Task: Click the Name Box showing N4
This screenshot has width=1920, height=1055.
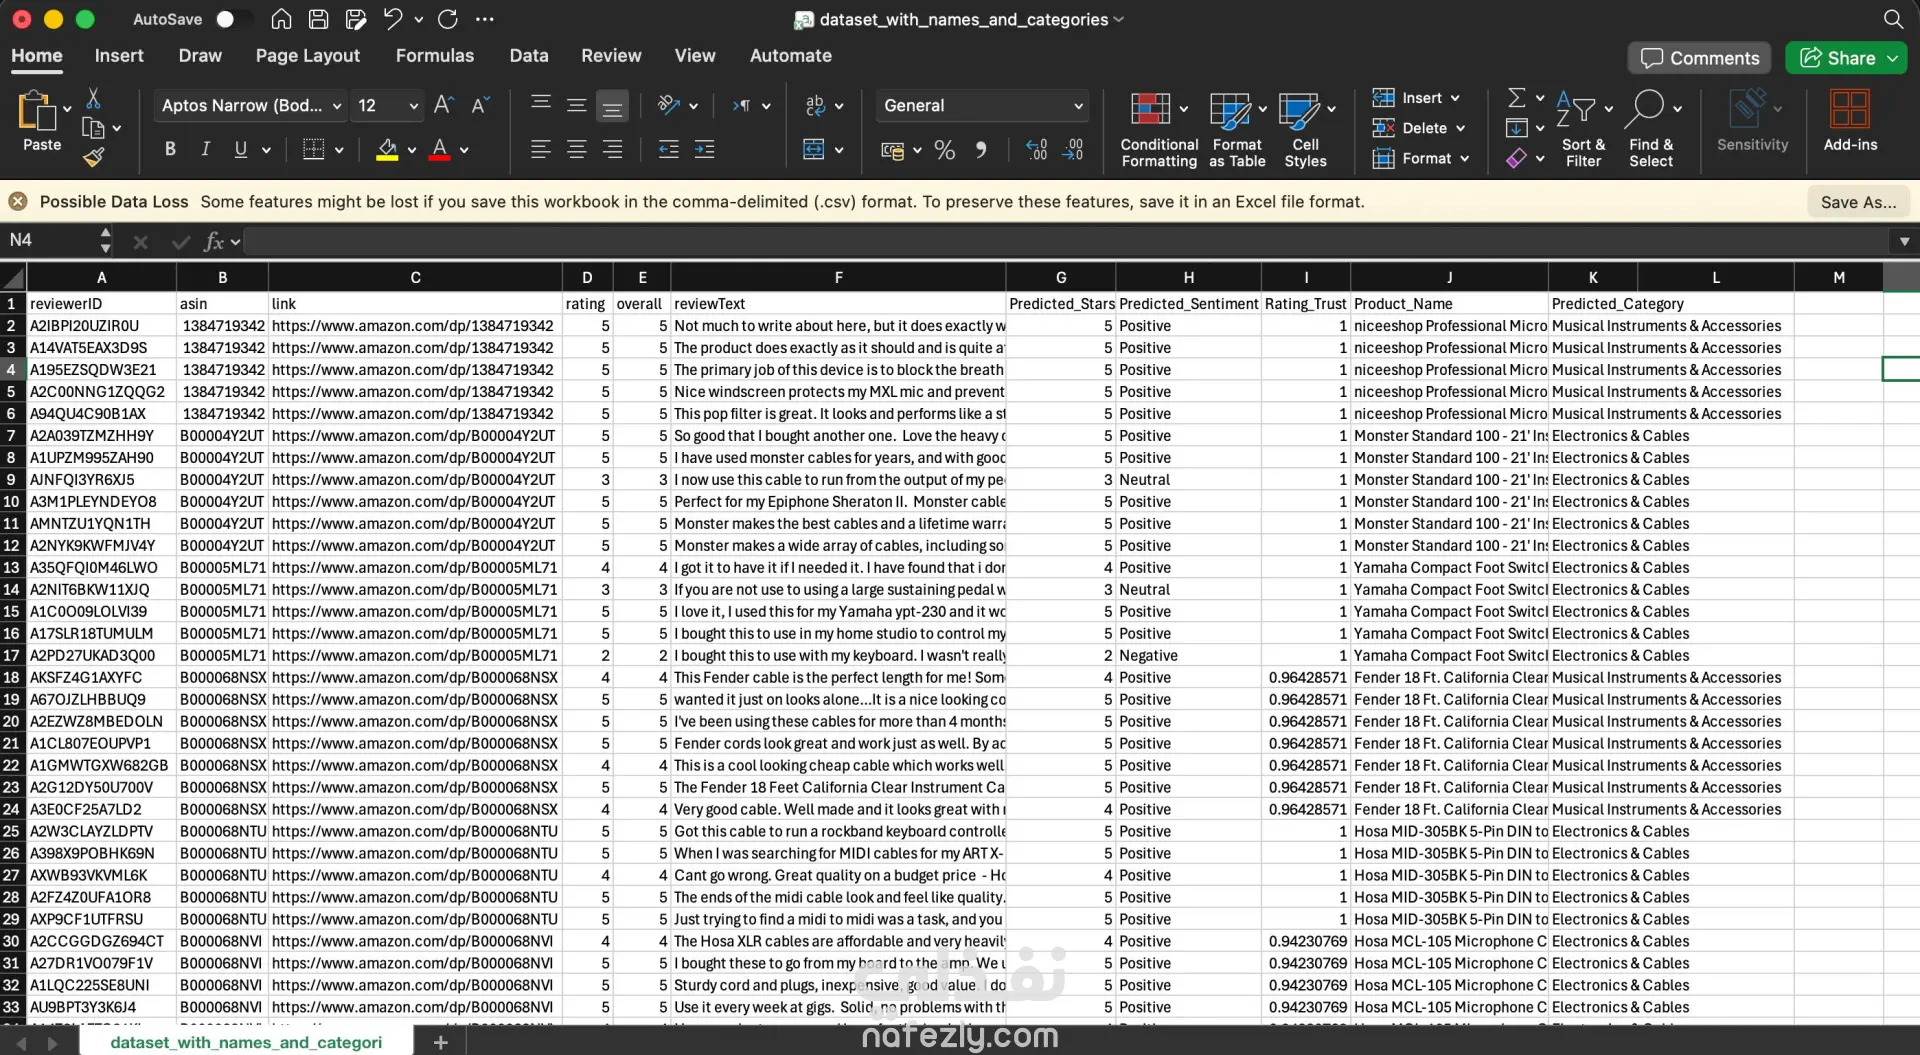Action: pos(50,240)
